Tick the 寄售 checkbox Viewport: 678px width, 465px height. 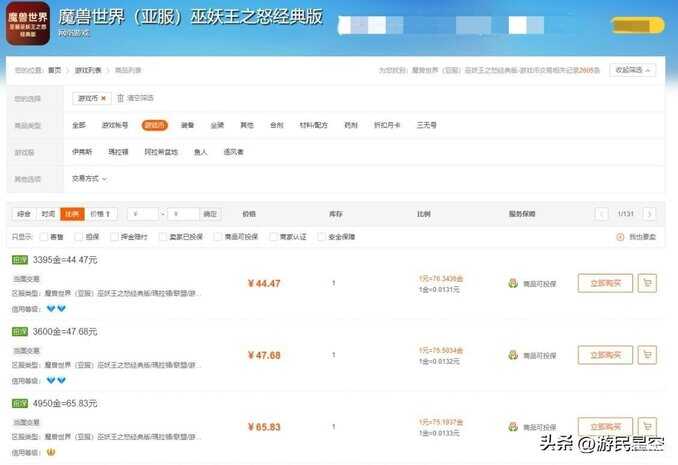pos(43,237)
